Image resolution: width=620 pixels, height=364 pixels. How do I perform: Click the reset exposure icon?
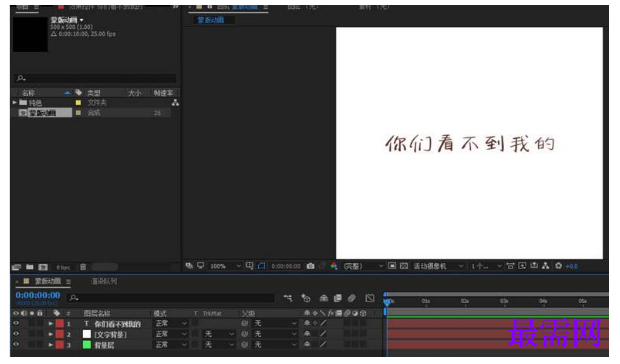(x=558, y=266)
